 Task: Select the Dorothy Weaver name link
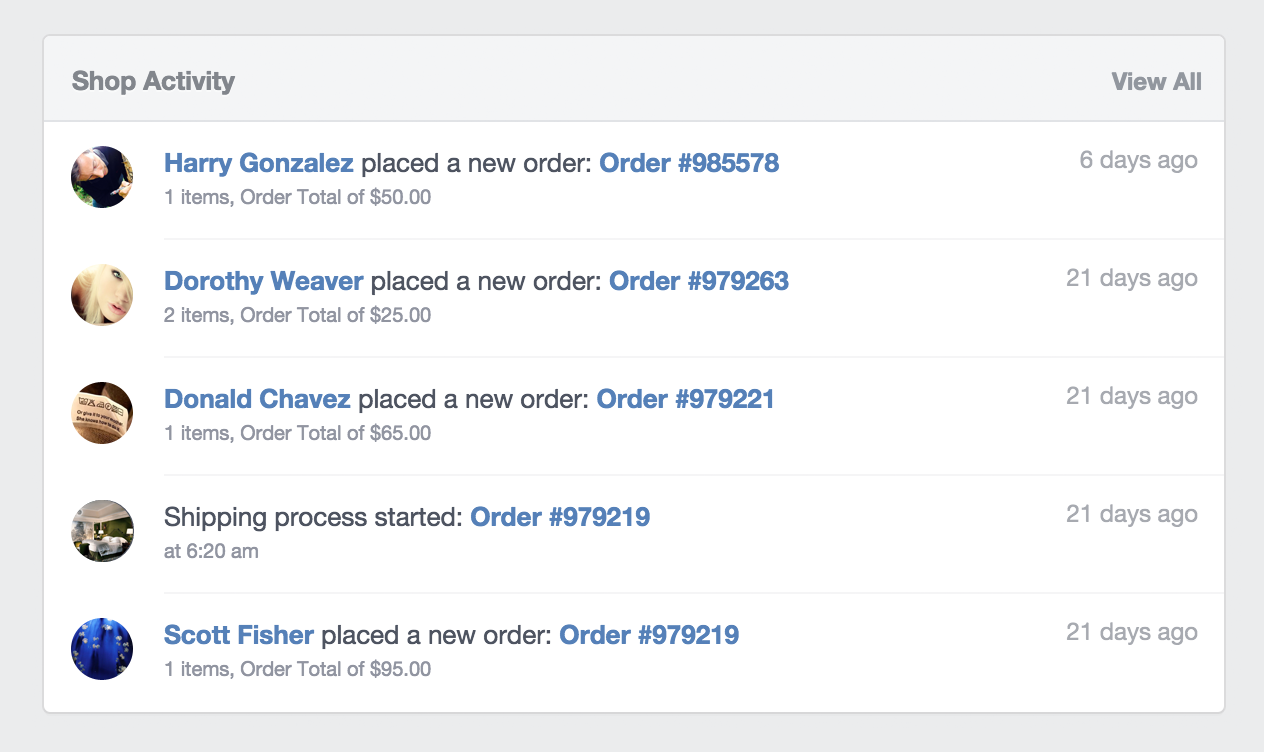pos(263,281)
